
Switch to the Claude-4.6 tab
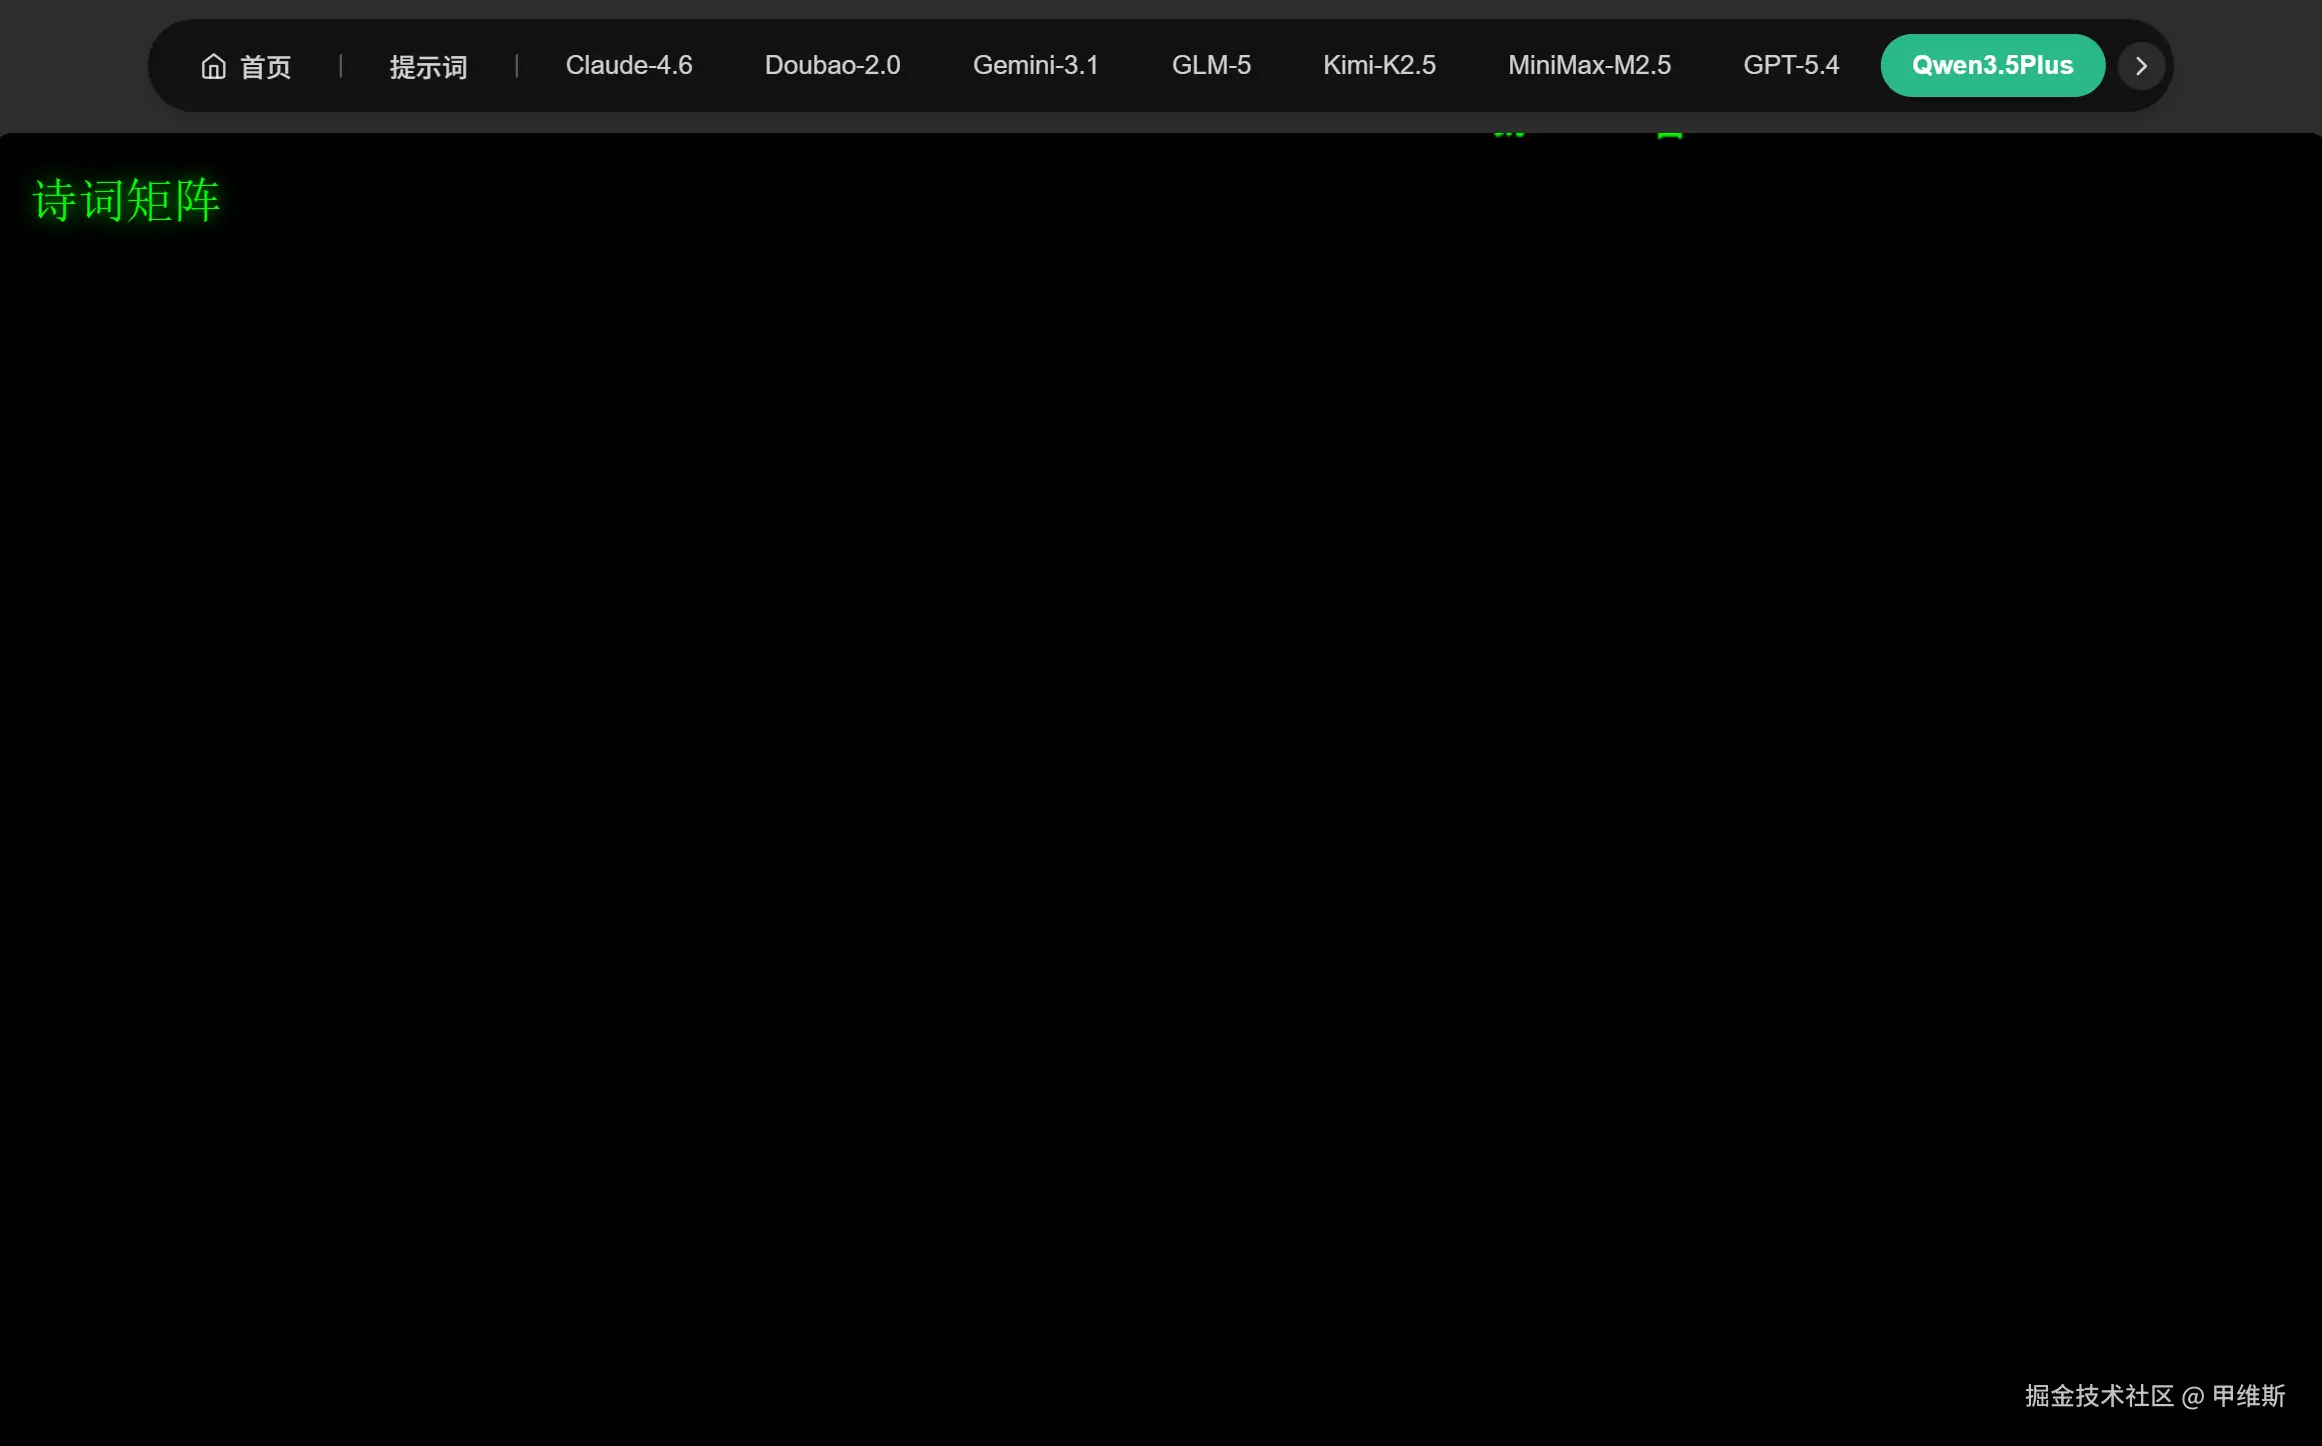[x=628, y=65]
